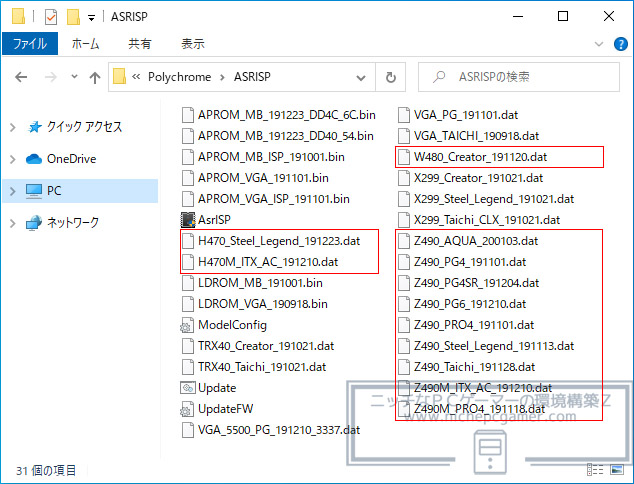
Task: Select the UpdateFW file icon
Action: click(187, 409)
